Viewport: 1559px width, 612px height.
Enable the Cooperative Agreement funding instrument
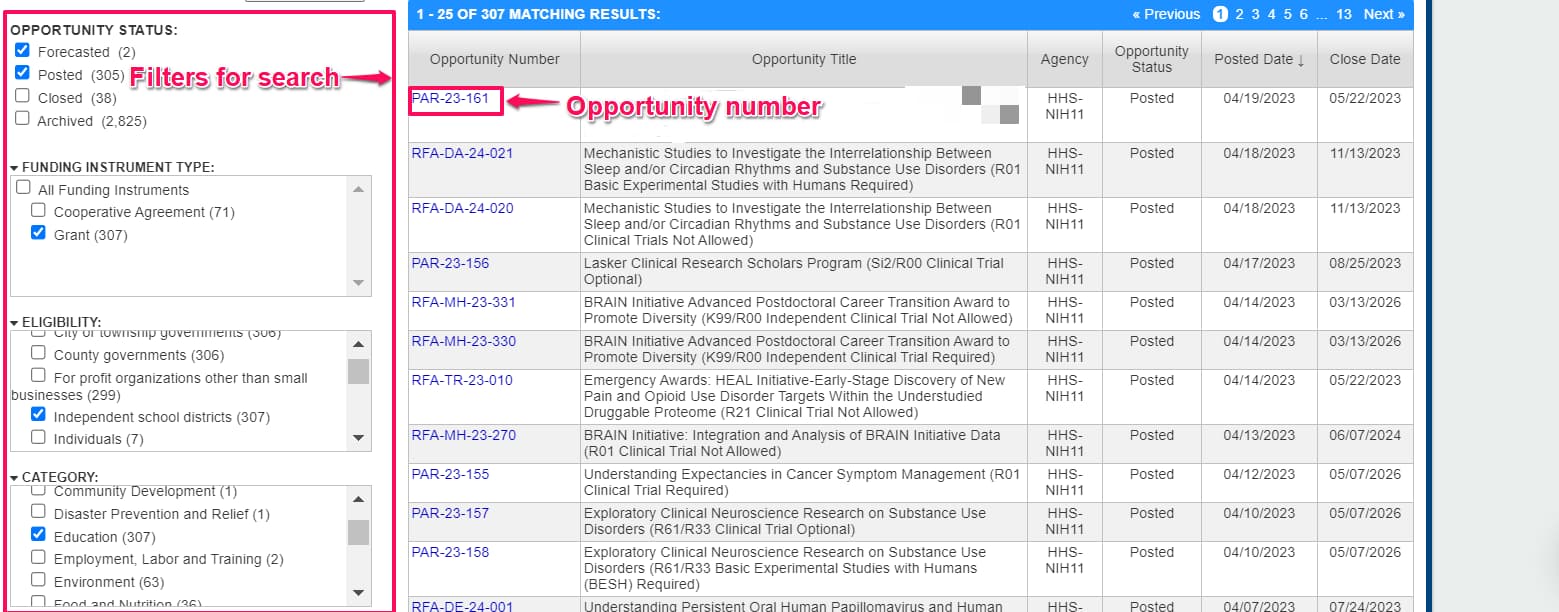click(x=37, y=211)
